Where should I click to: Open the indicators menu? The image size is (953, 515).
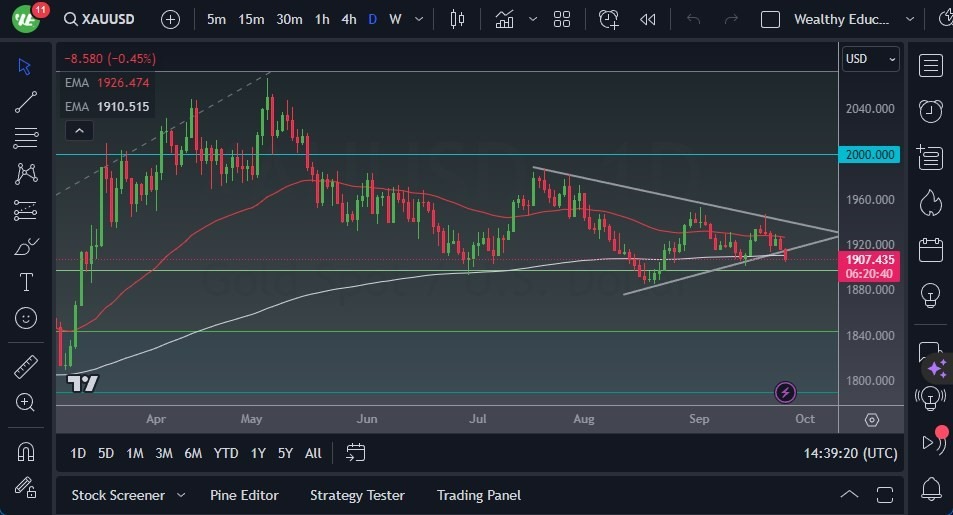(504, 19)
